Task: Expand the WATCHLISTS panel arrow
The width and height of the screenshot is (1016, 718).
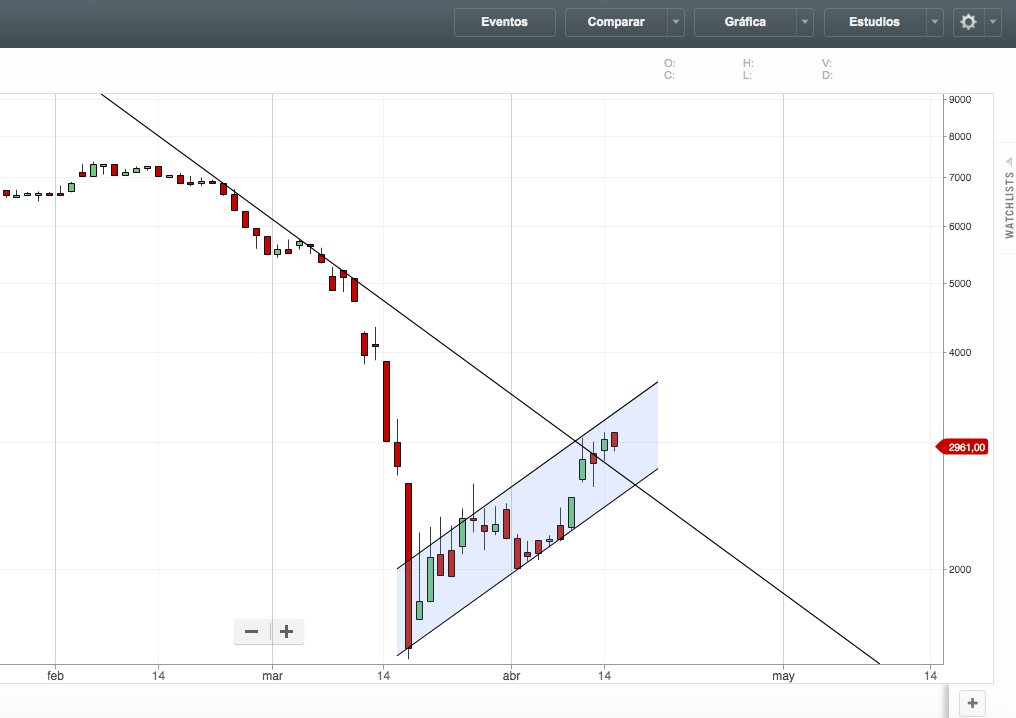Action: [x=1009, y=161]
